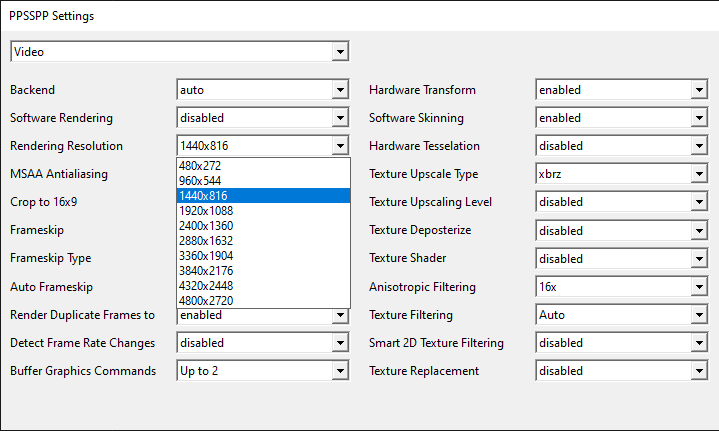Click the Software Skinning label
This screenshot has width=719, height=431.
click(x=416, y=118)
